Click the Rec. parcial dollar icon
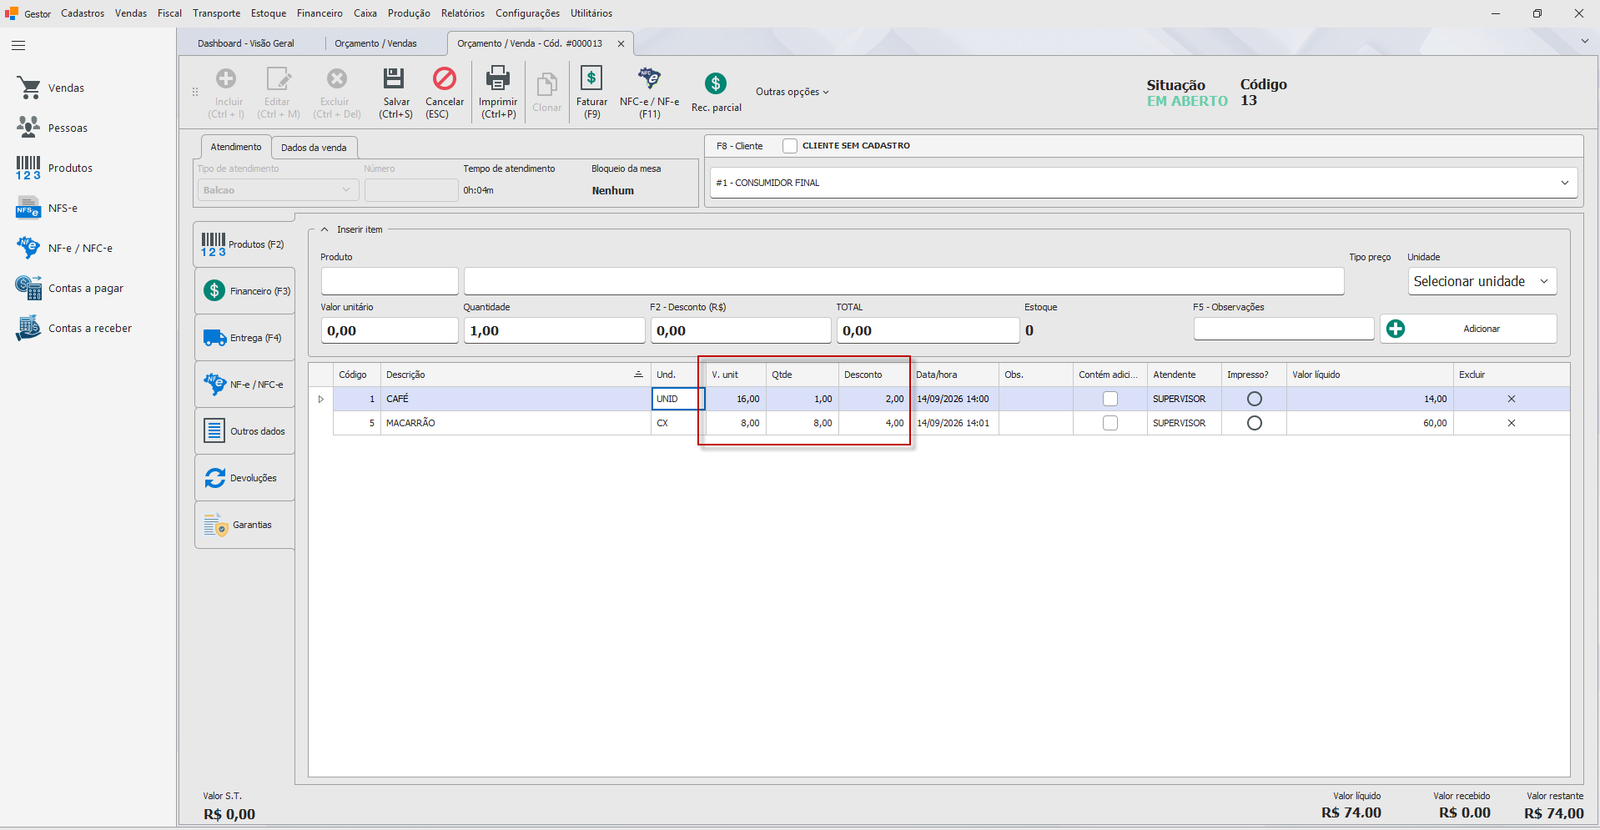1600x830 pixels. 715,84
